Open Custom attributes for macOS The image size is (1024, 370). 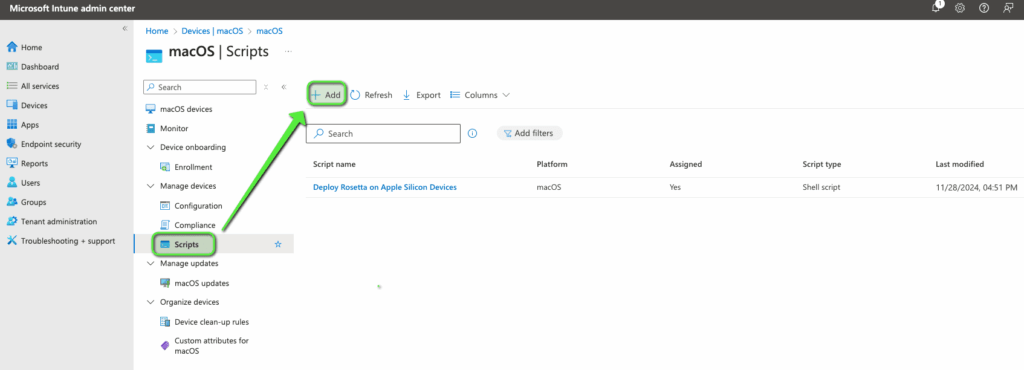coord(204,346)
